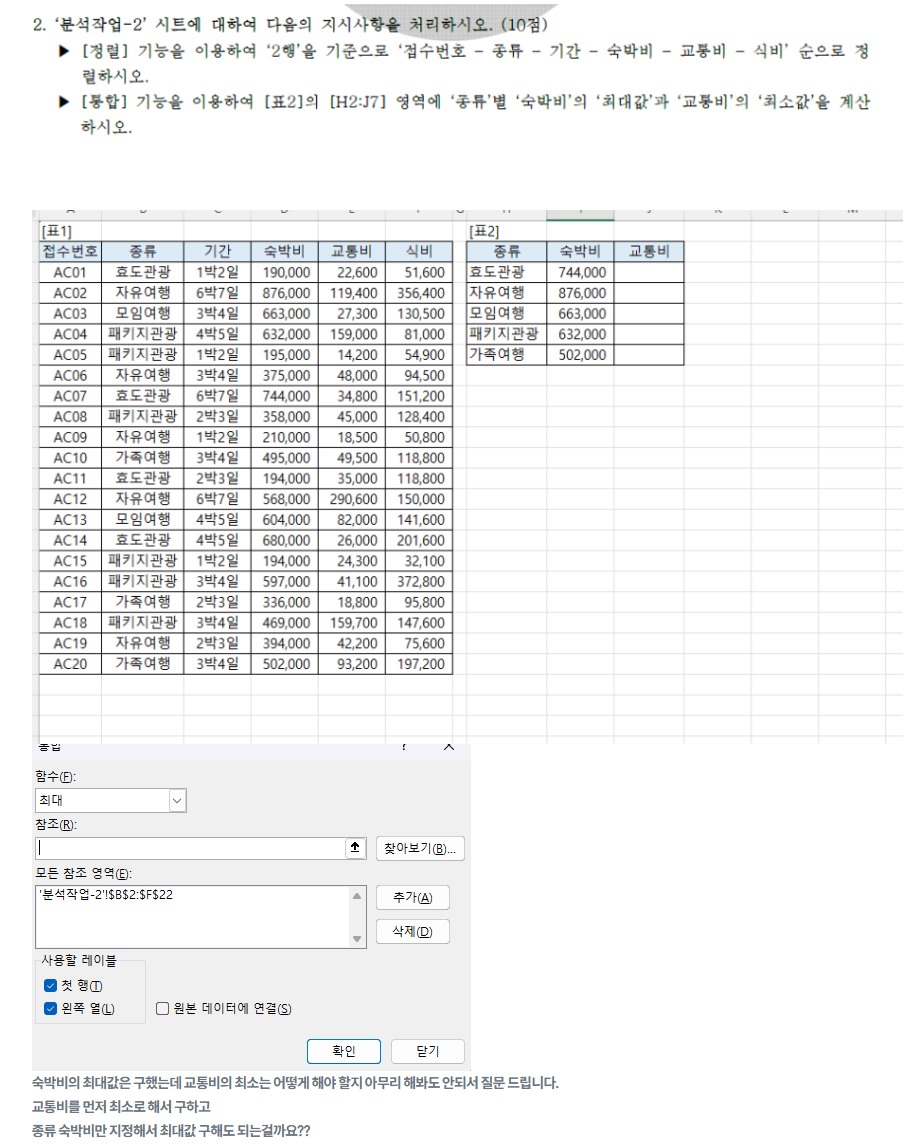The width and height of the screenshot is (908, 1144).
Task: Select the 876,000 cell in AC02 row
Action: point(284,293)
